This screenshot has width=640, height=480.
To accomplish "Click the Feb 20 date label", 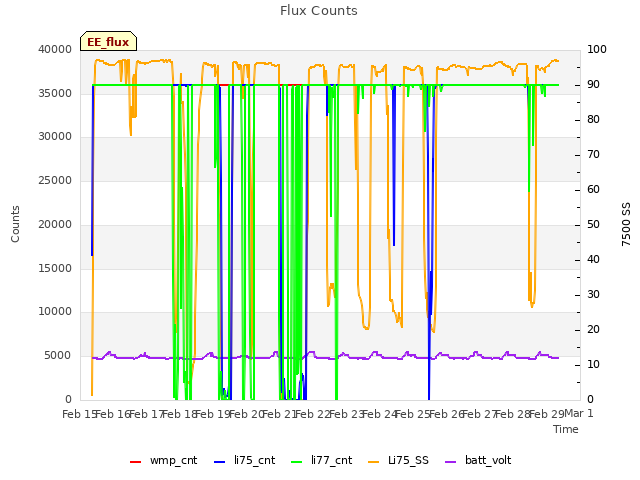I will click(245, 414).
